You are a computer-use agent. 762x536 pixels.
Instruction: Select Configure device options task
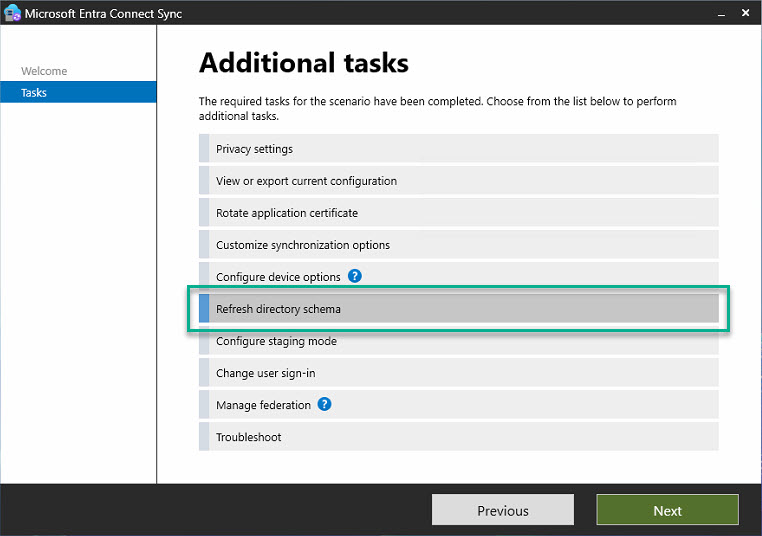[278, 277]
